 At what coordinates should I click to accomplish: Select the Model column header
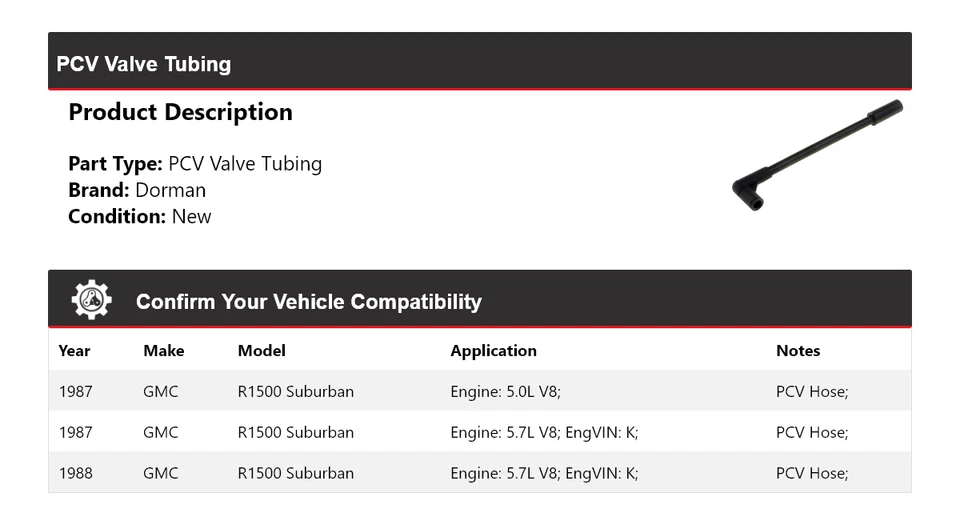click(261, 351)
